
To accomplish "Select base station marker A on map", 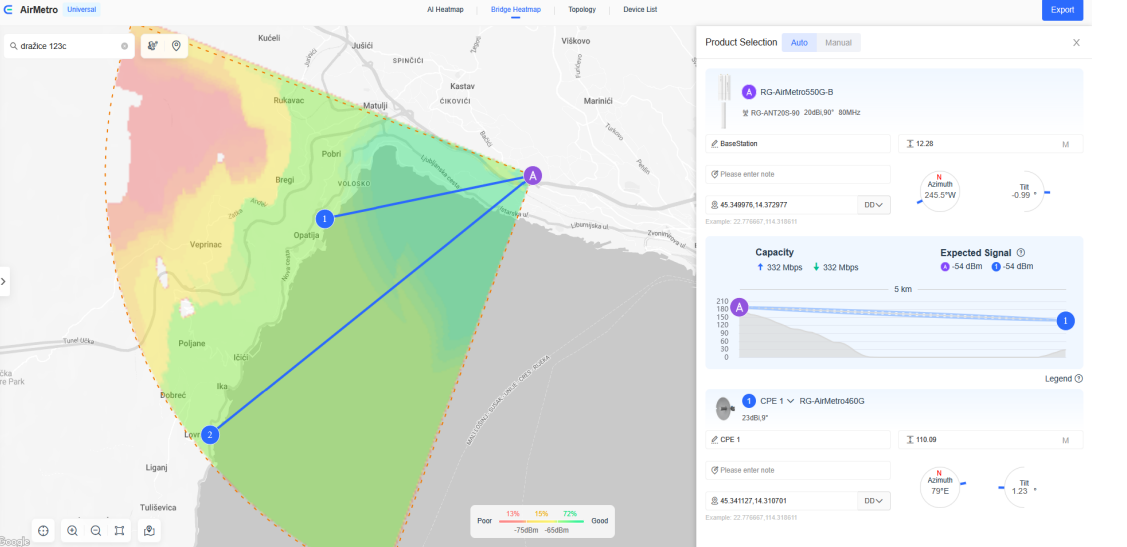I will pyautogui.click(x=532, y=175).
